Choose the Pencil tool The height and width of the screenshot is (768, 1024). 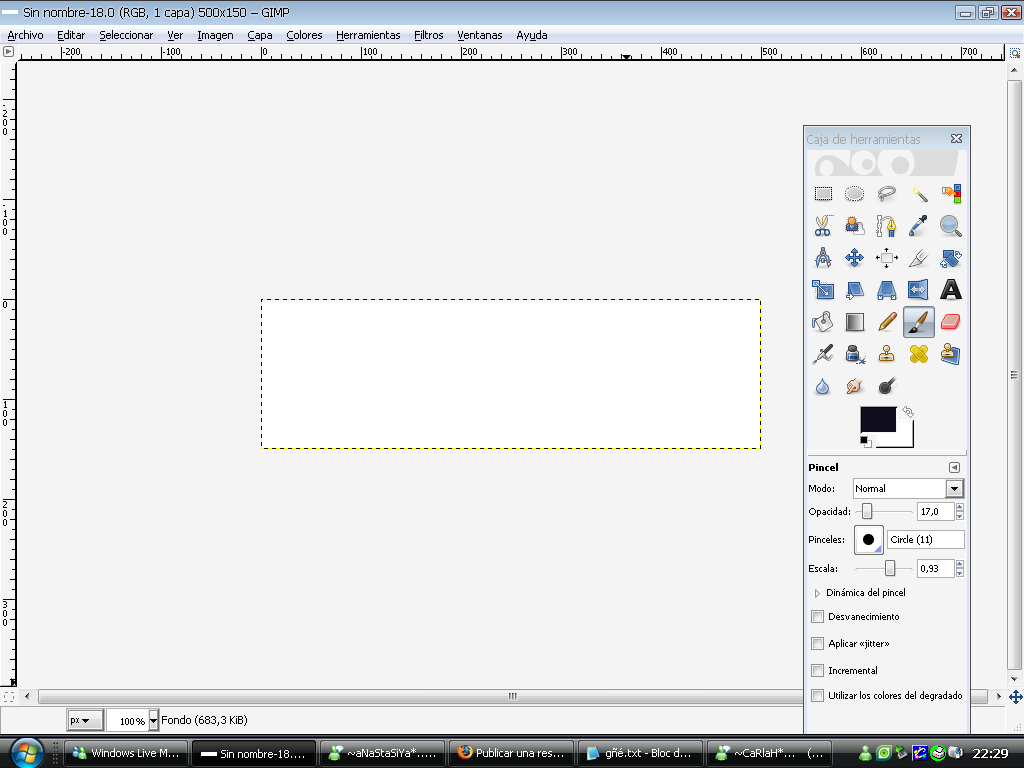coord(886,322)
